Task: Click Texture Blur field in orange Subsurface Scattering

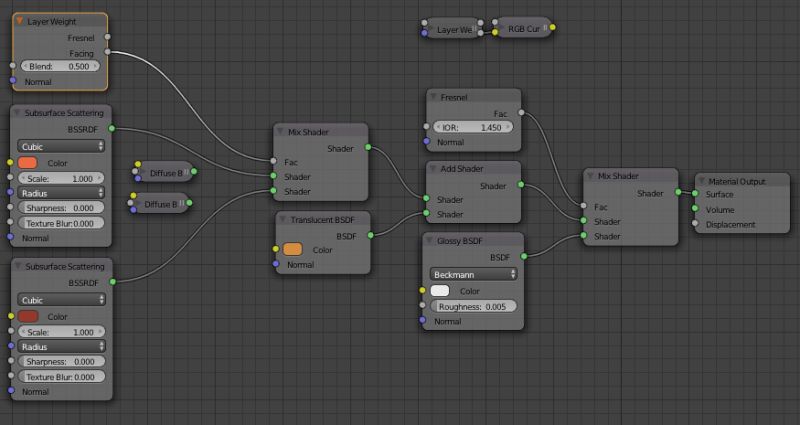Action: pyautogui.click(x=61, y=223)
